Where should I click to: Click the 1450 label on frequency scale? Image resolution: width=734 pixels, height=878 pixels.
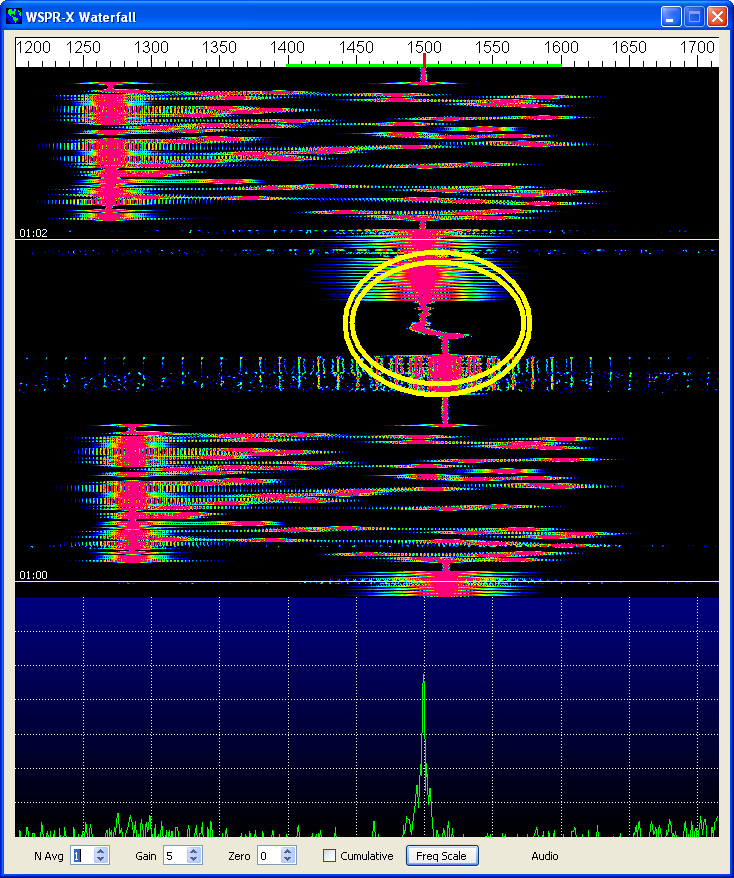click(356, 47)
